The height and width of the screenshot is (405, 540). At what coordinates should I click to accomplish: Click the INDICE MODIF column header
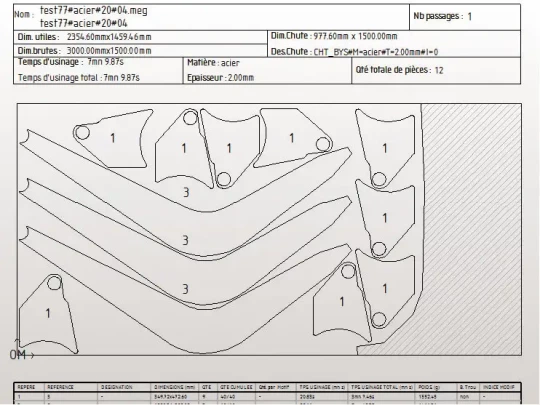[499, 387]
